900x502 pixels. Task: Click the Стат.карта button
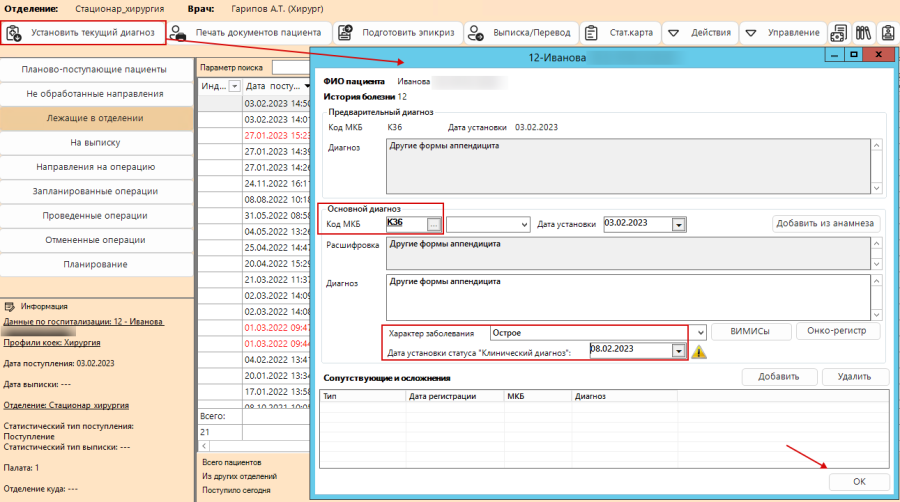(621, 33)
